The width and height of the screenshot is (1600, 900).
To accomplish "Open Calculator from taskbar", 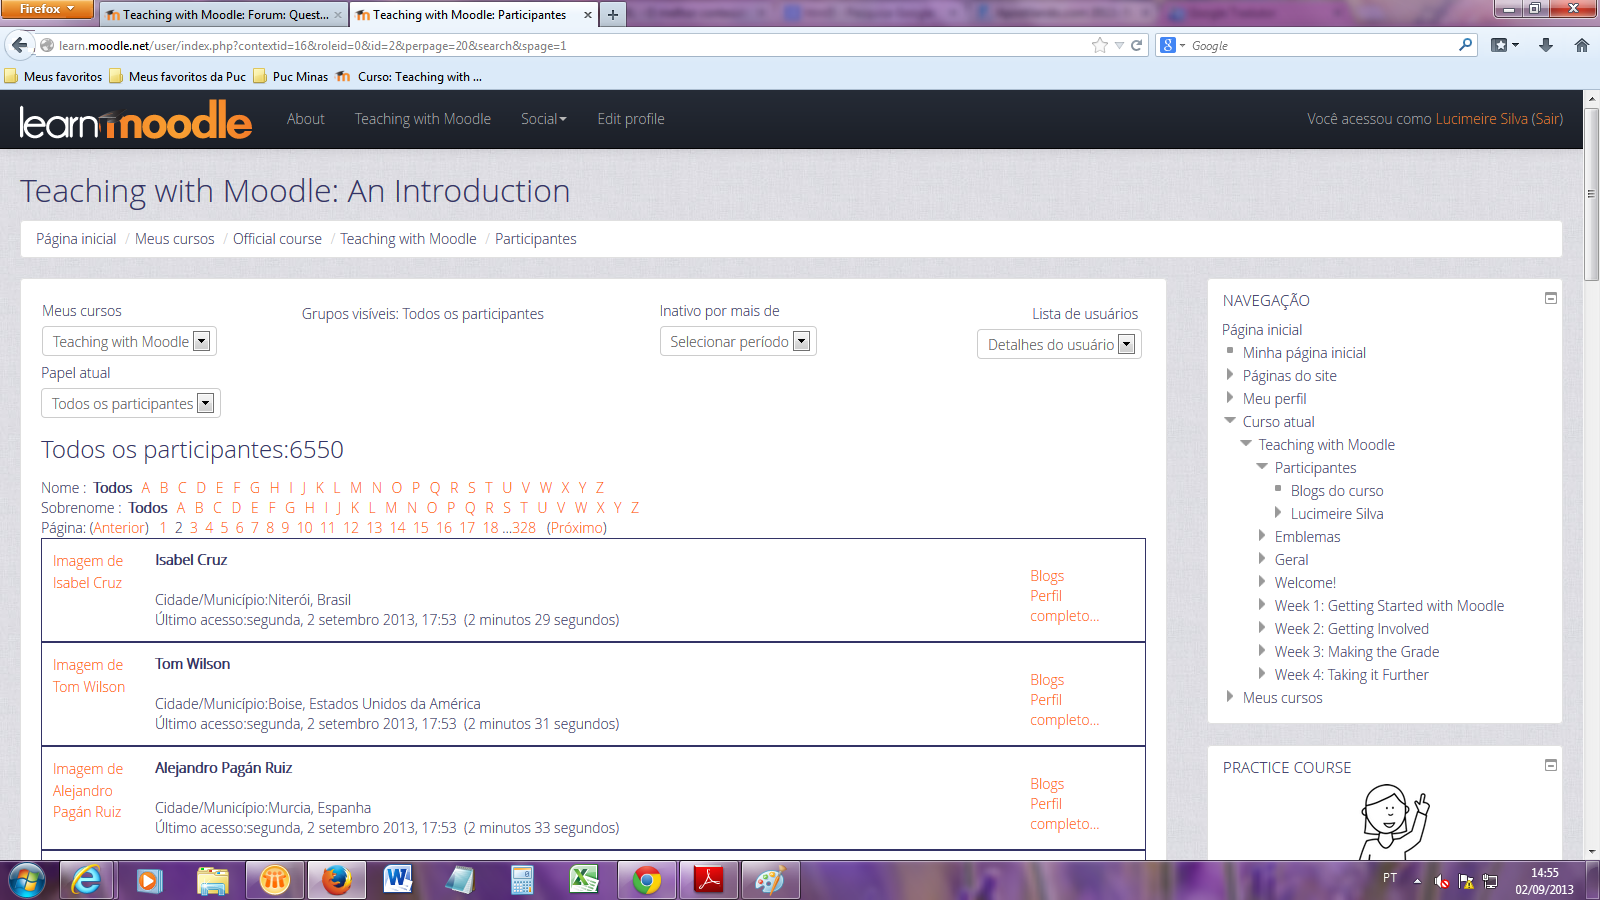I will [x=522, y=881].
